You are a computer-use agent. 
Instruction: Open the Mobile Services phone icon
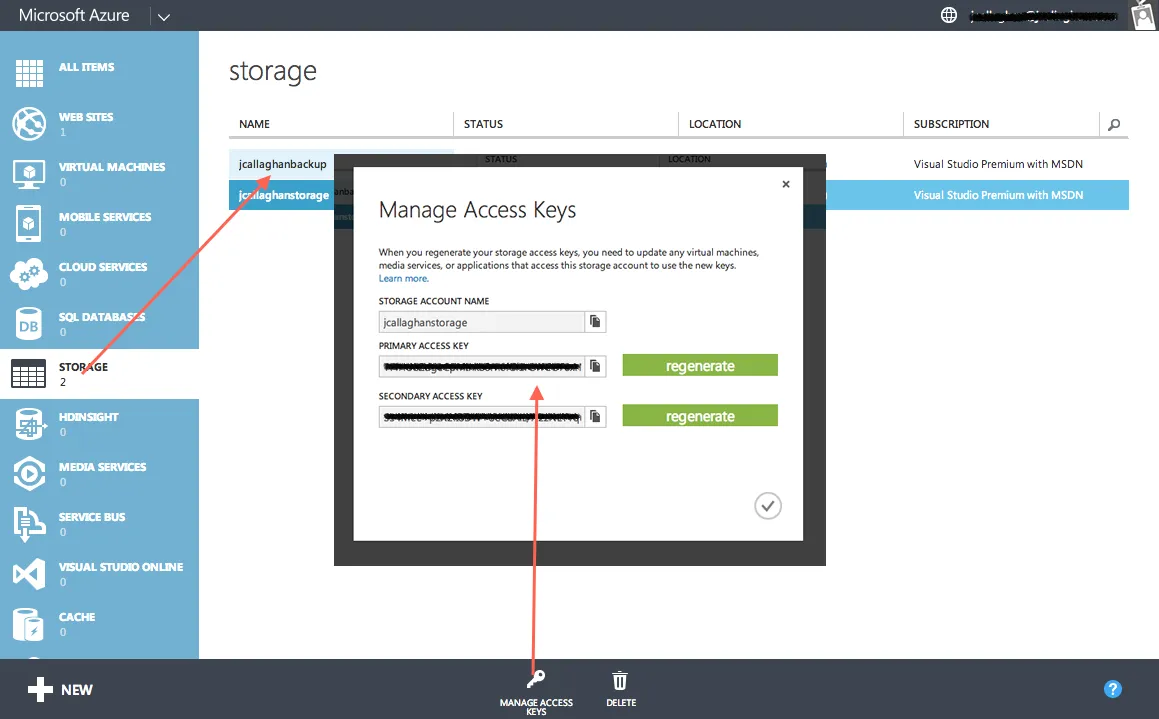(29, 223)
